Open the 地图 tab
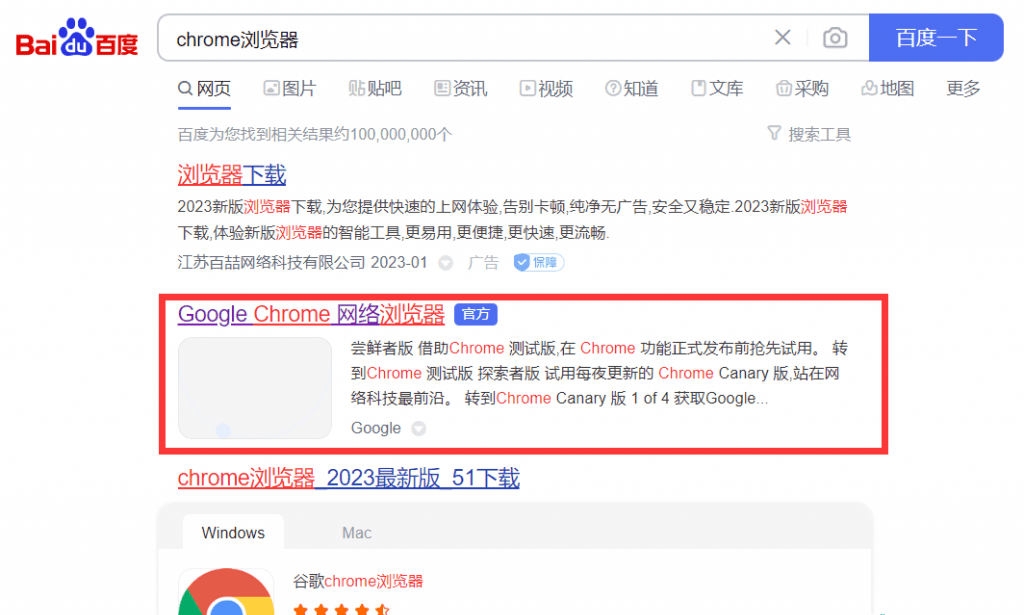Screen dimensions: 1024x615 click(x=888, y=89)
